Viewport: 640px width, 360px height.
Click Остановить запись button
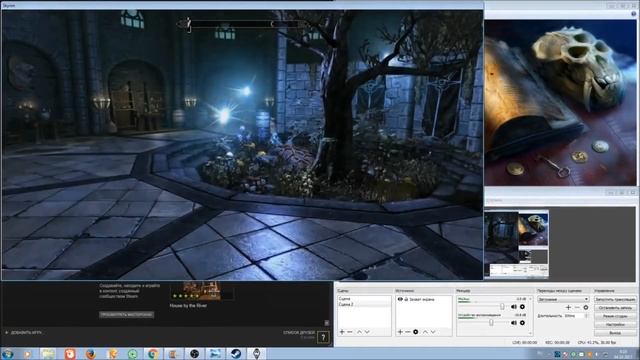[x=615, y=308]
